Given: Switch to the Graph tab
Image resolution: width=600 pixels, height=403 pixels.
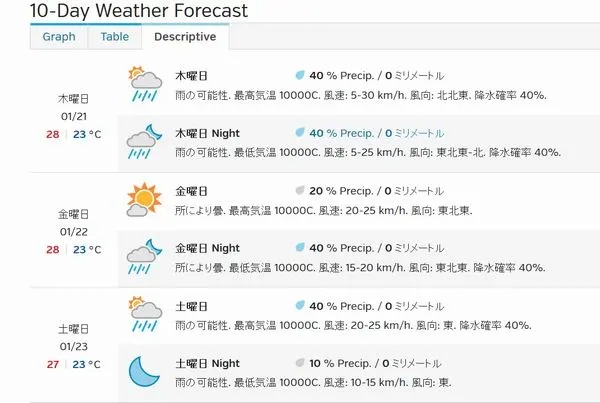Looking at the screenshot, I should 59,37.
